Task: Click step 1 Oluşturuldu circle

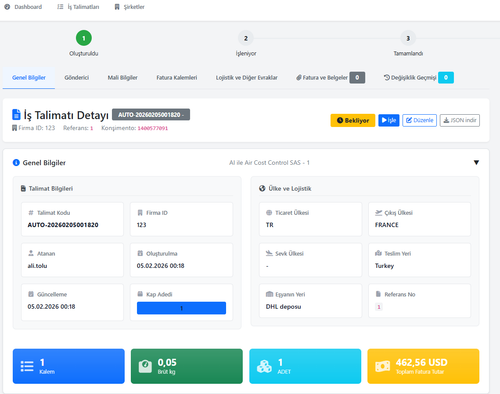Action: tap(84, 38)
